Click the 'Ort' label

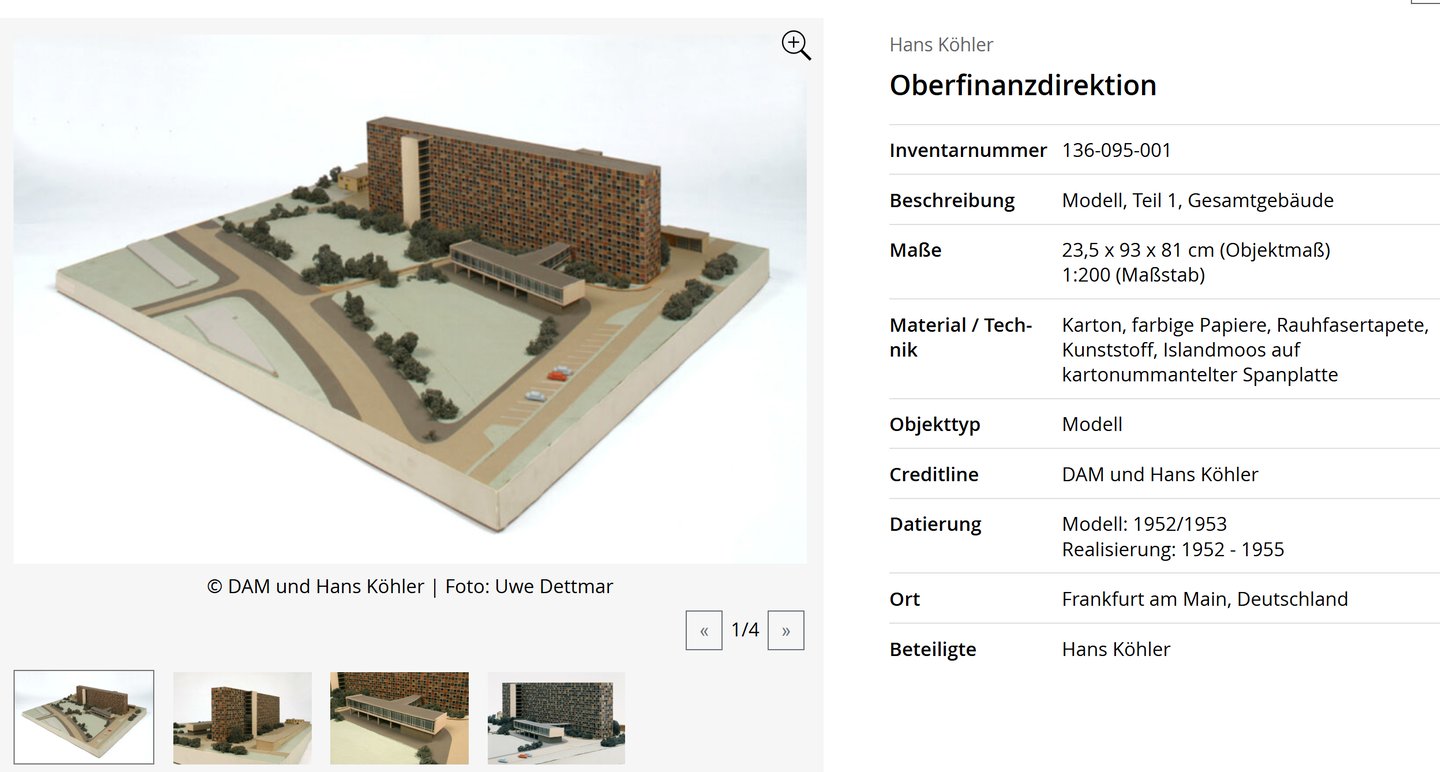[904, 599]
